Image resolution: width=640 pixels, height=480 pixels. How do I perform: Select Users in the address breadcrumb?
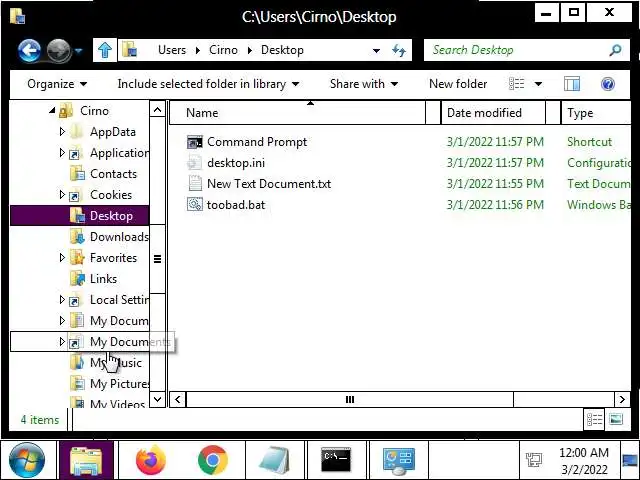tap(172, 50)
